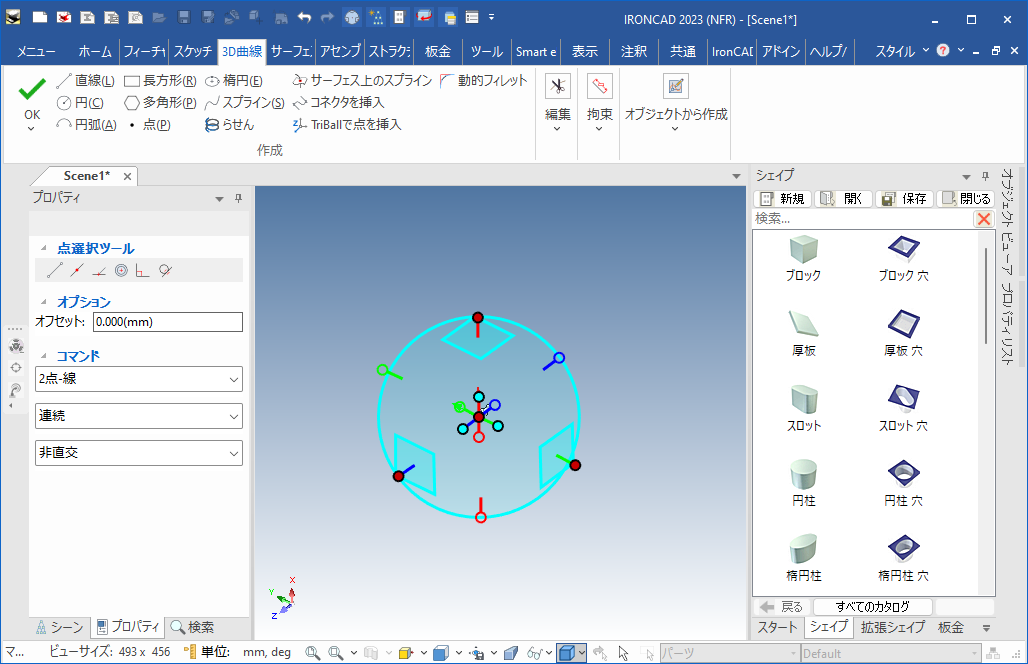Viewport: 1028px width, 664px height.
Task: Open the メニュー tab
Action: tap(36, 51)
